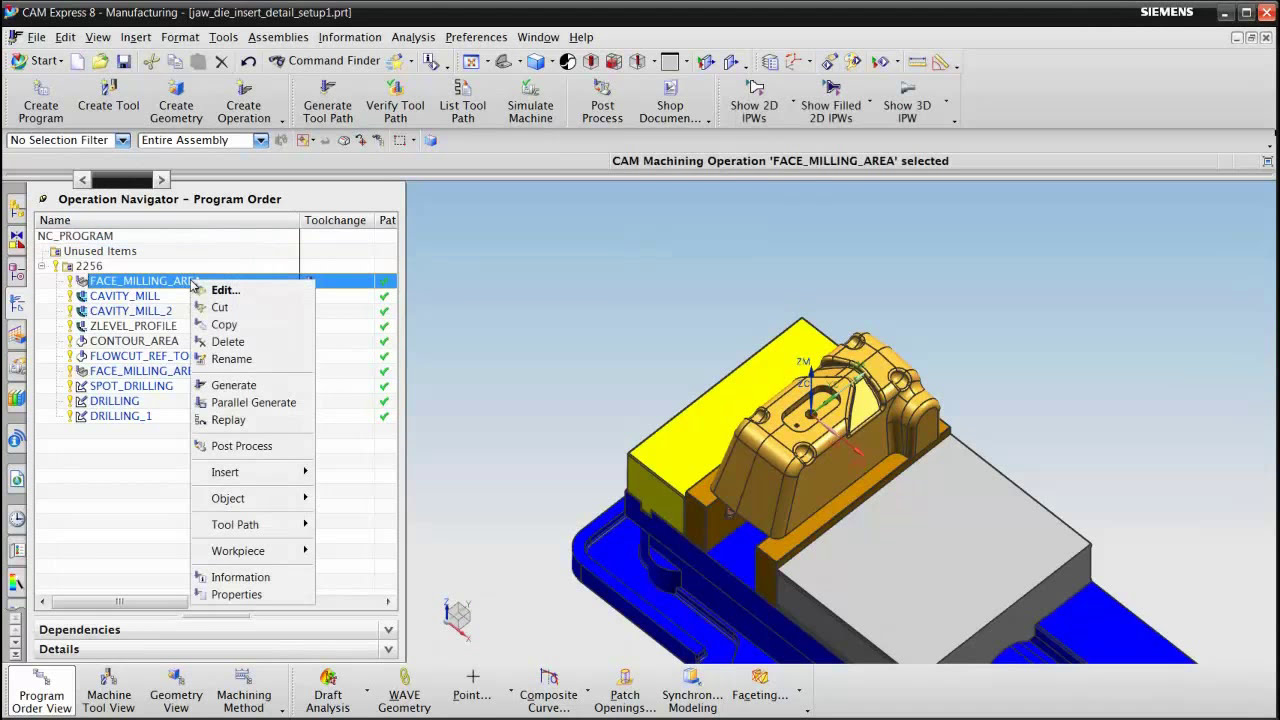Select Parallel Generate in context menu
Viewport: 1280px width, 720px height.
(253, 403)
